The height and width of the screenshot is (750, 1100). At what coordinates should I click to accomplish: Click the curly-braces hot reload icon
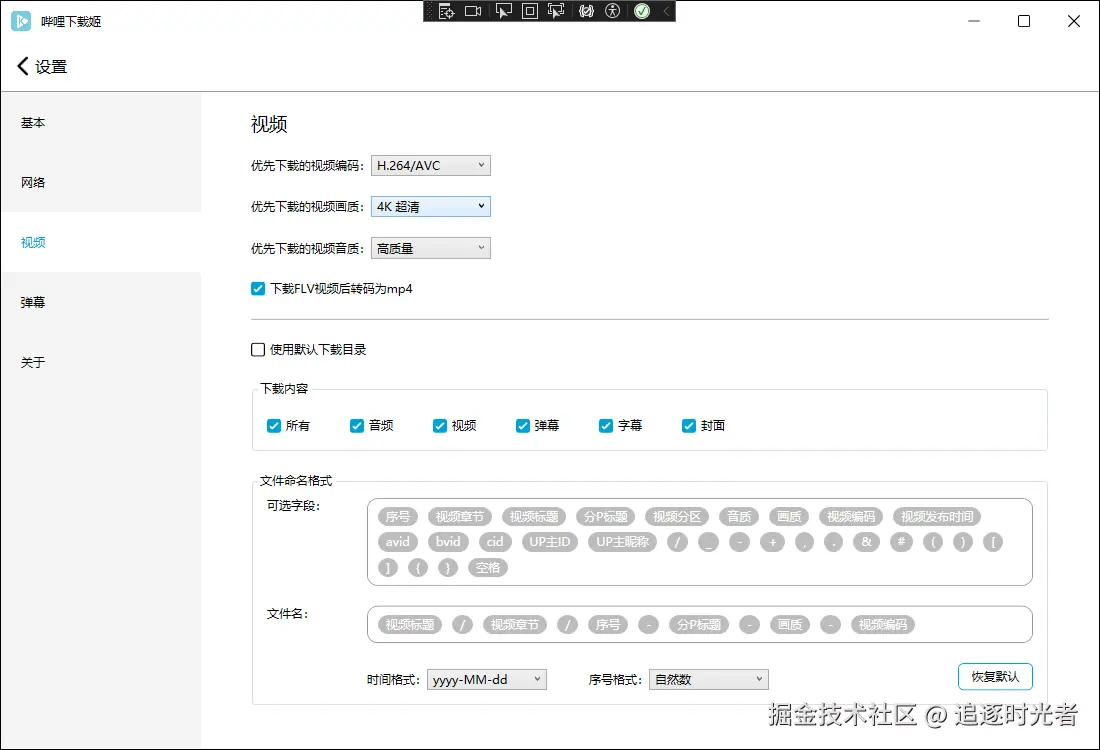coord(586,11)
